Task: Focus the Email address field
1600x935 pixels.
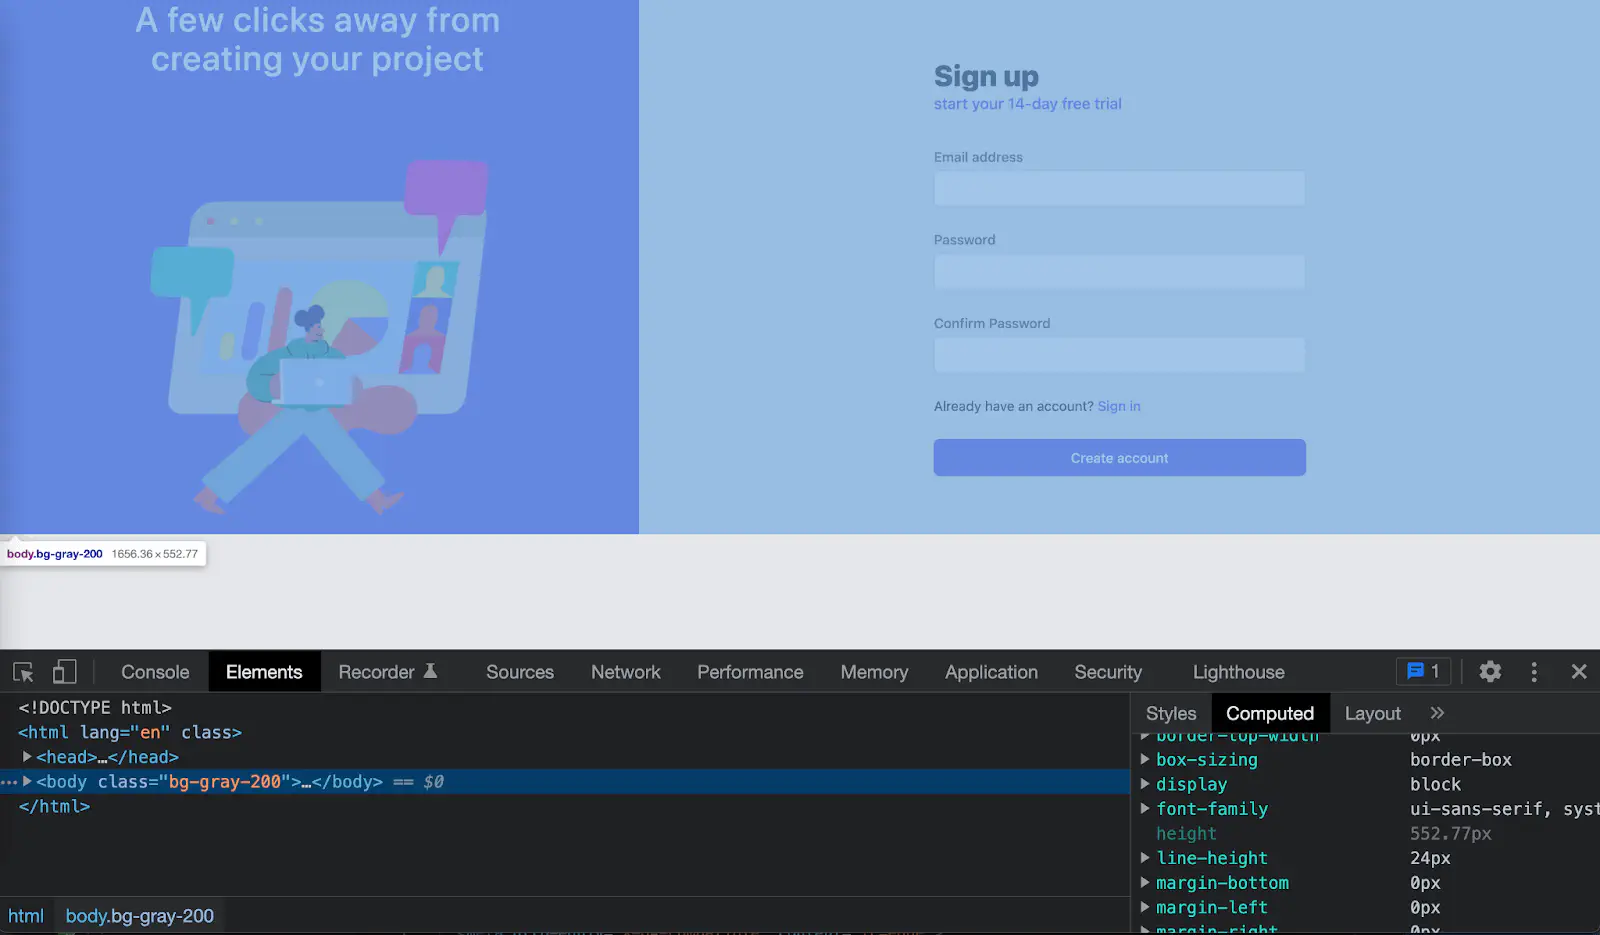Action: (1119, 188)
